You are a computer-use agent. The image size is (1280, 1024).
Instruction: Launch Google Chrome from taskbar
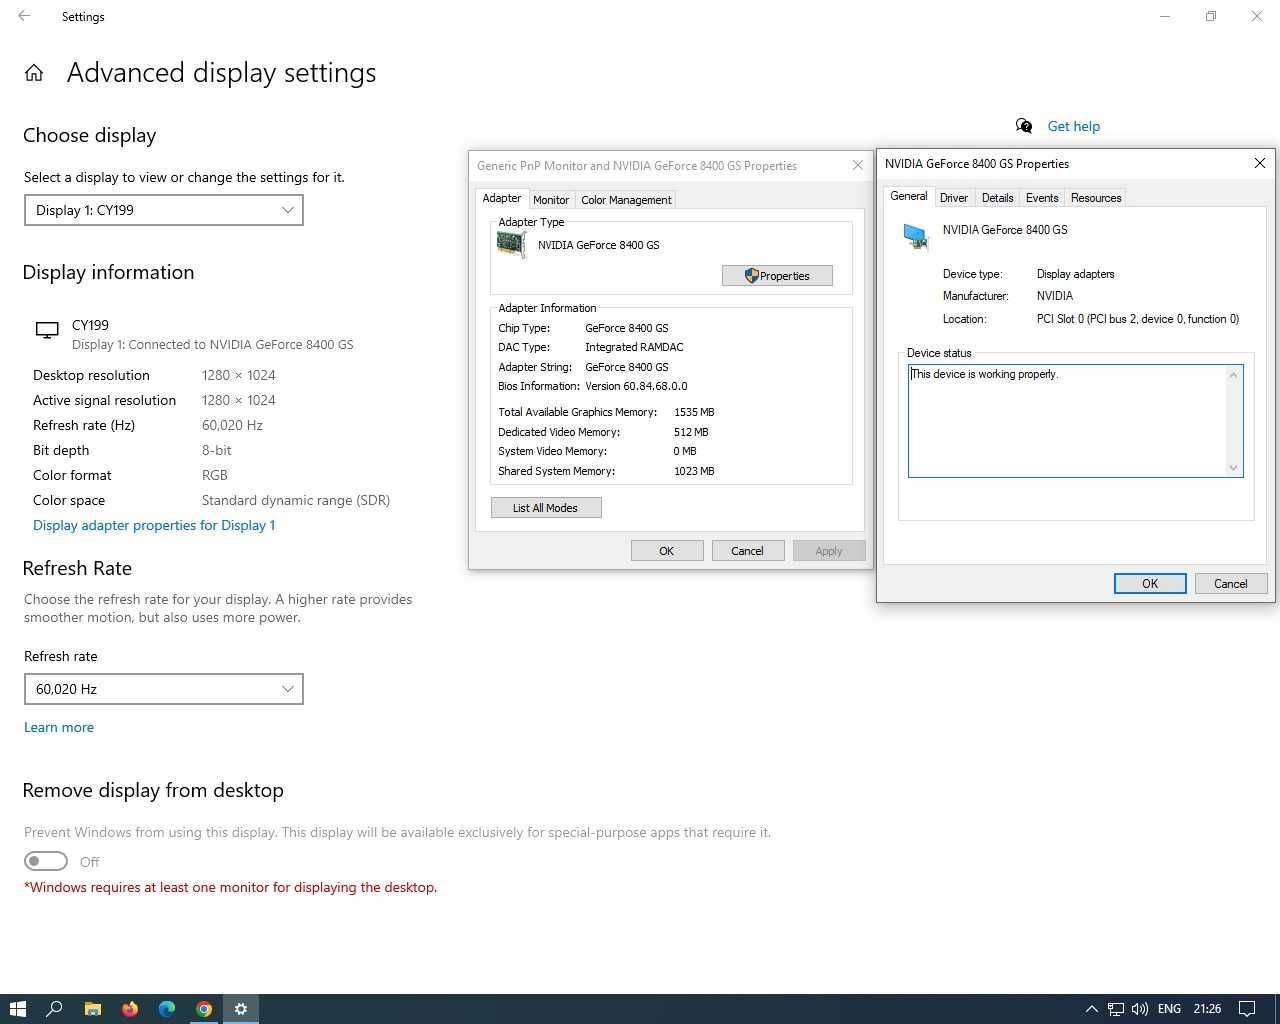coord(204,1009)
